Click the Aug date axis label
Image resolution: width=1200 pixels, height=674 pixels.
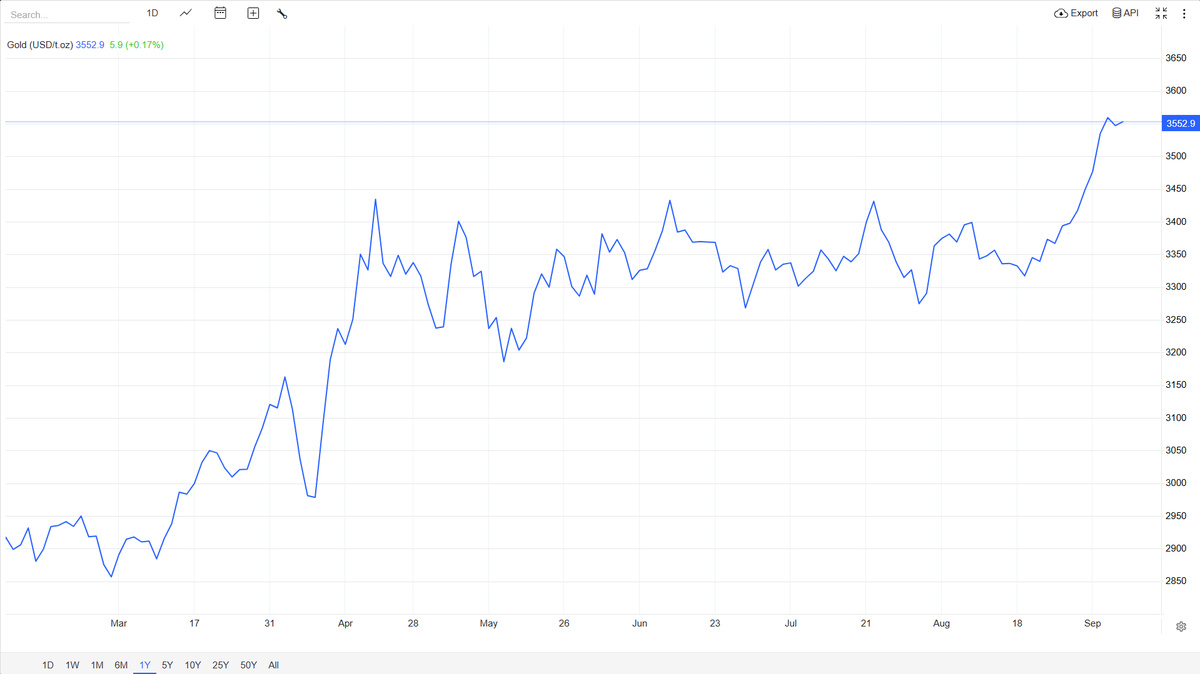point(942,624)
